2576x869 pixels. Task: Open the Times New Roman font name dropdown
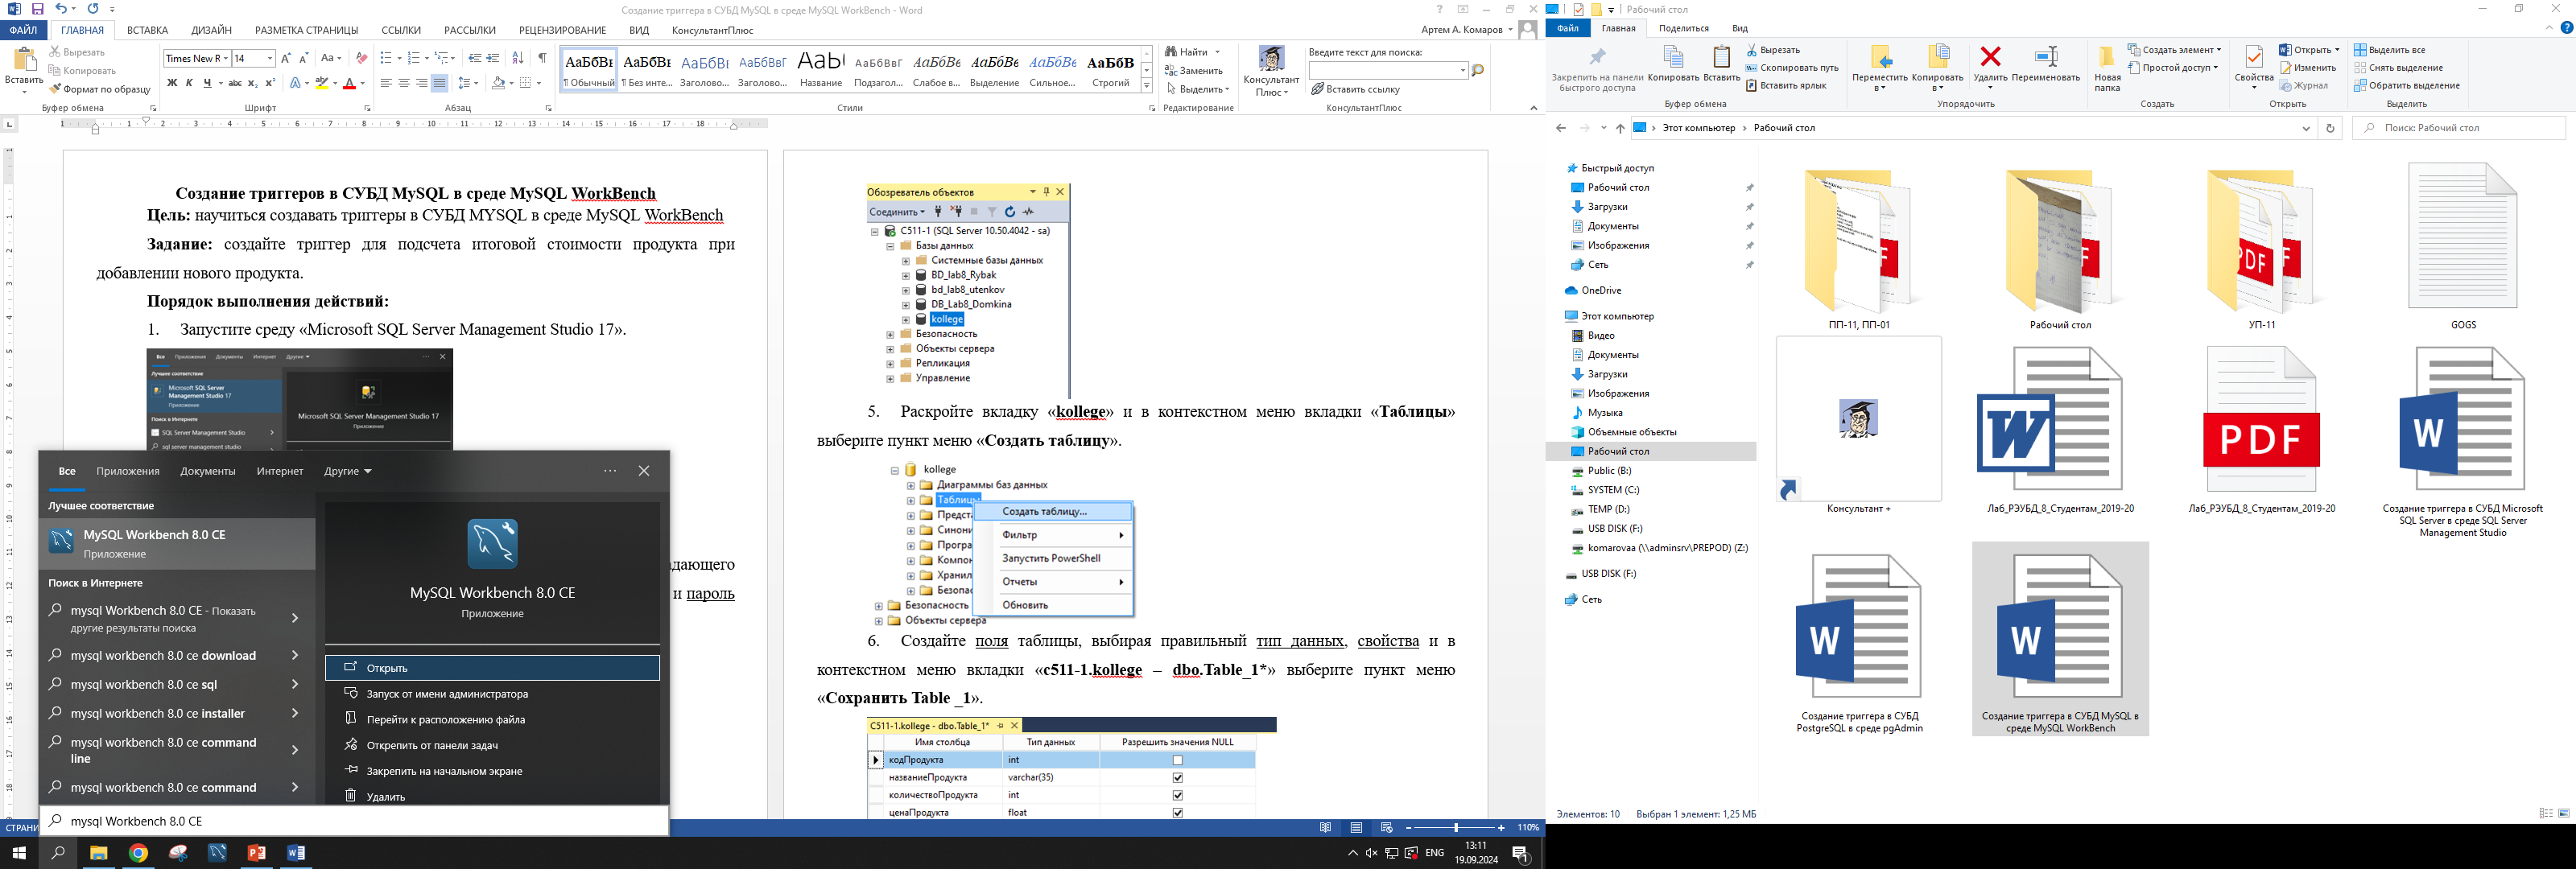coord(226,58)
